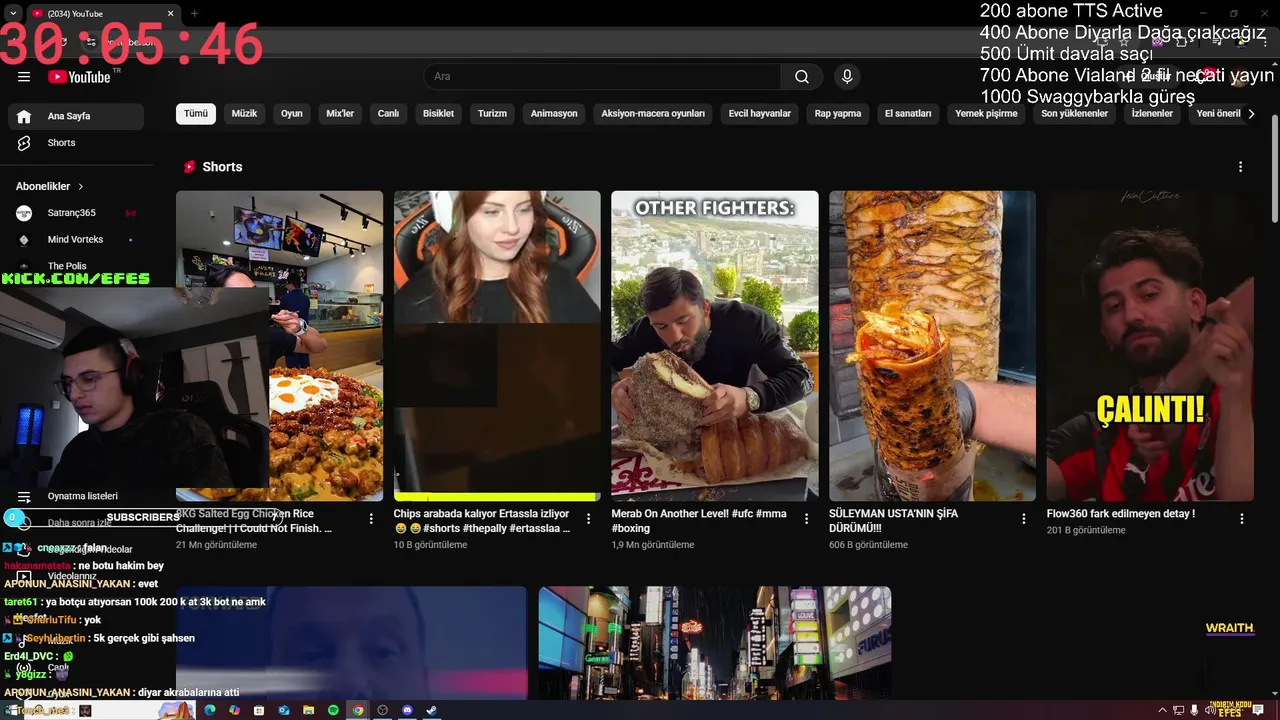Viewport: 1280px width, 720px height.
Task: Select the Evcil hayvanlar chip
Action: coord(759,114)
